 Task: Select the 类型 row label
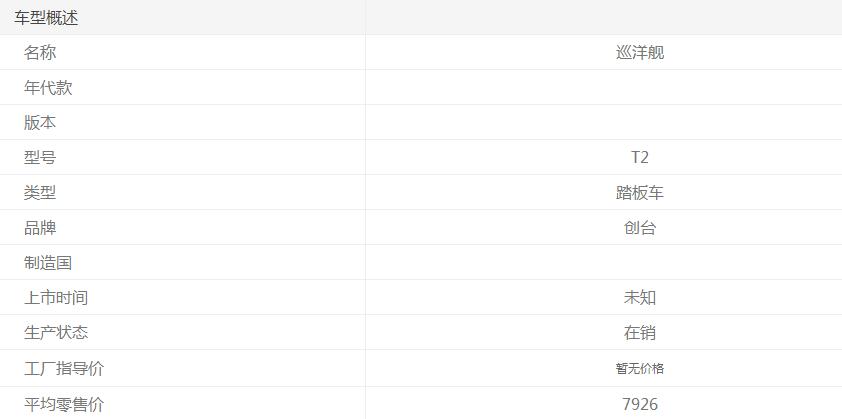pyautogui.click(x=40, y=193)
